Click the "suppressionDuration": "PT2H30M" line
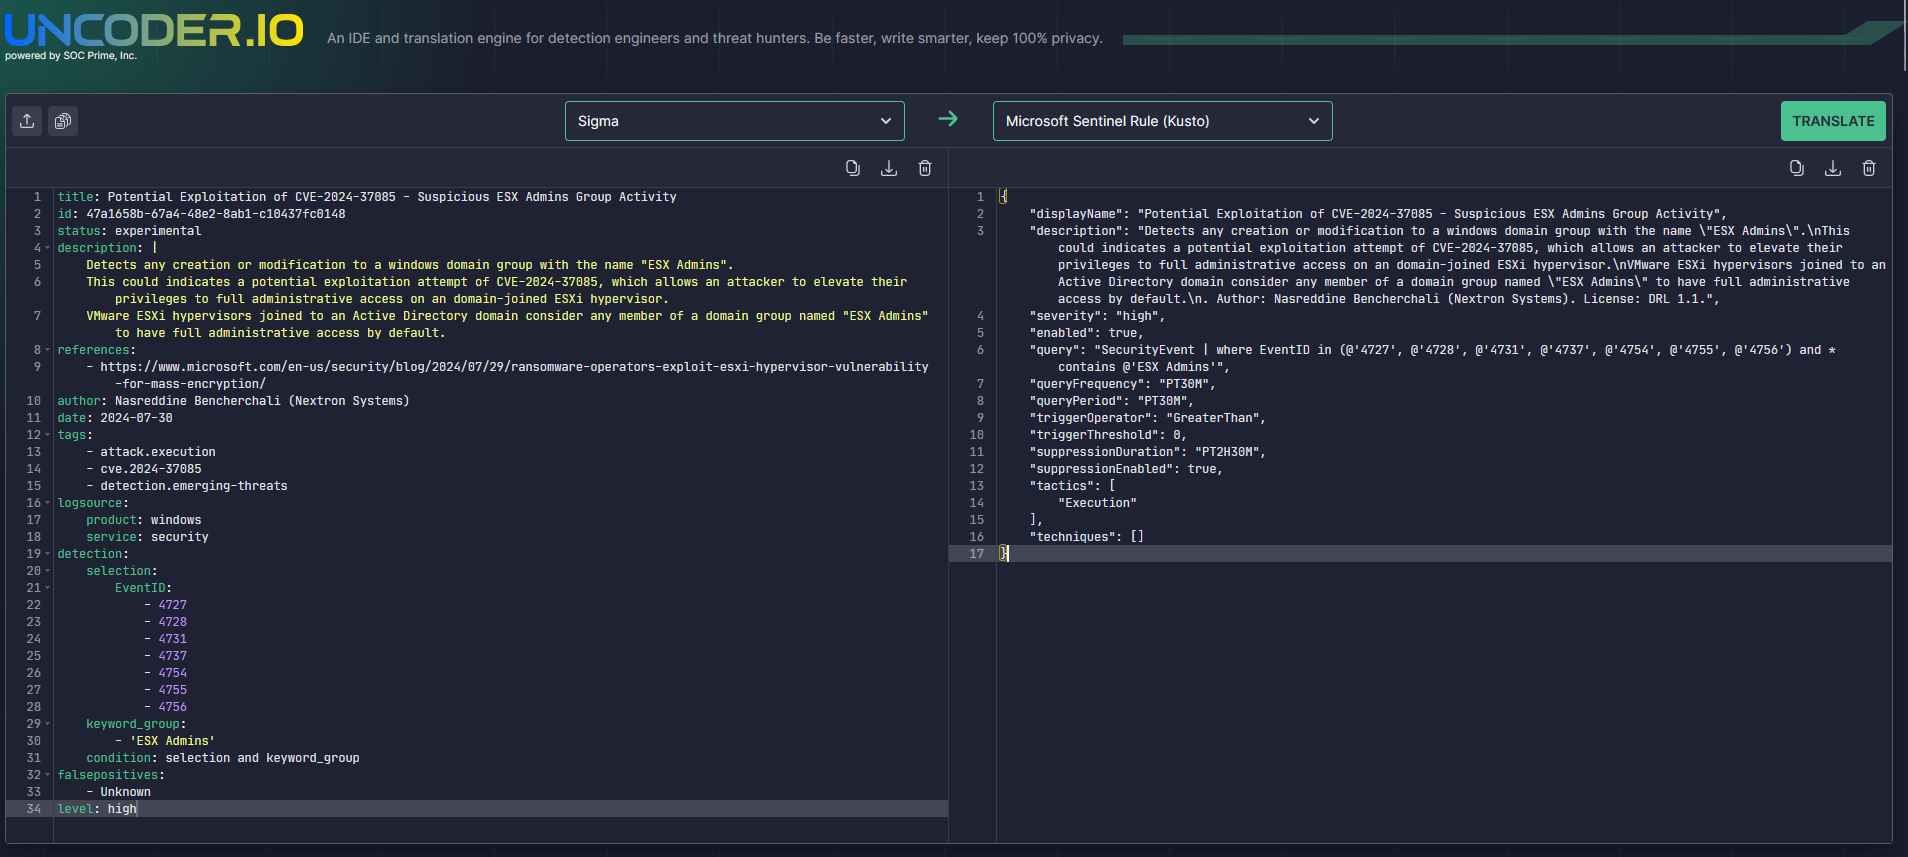The height and width of the screenshot is (857, 1908). 1148,452
